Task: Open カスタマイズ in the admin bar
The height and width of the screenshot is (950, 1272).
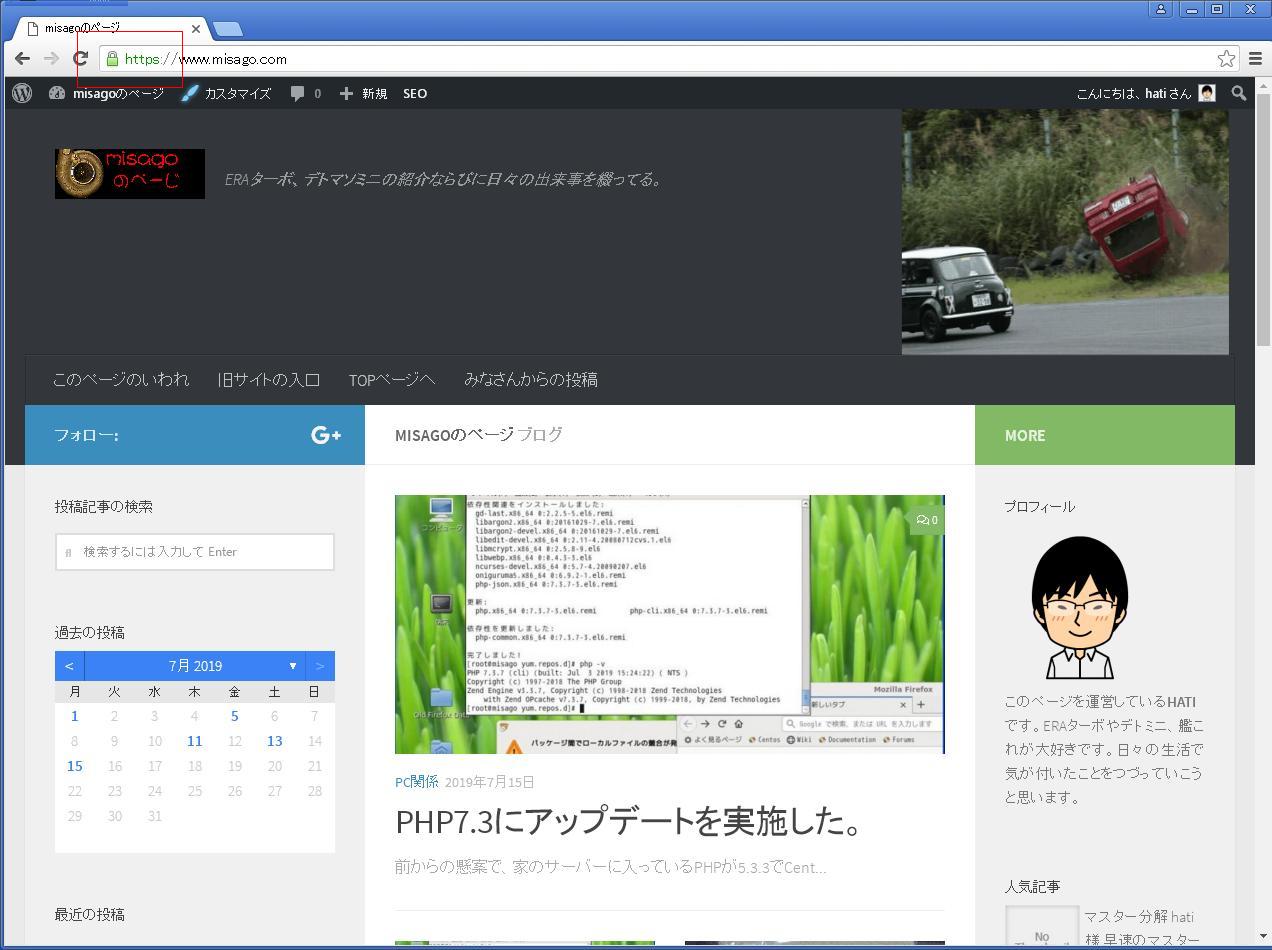Action: pyautogui.click(x=227, y=93)
